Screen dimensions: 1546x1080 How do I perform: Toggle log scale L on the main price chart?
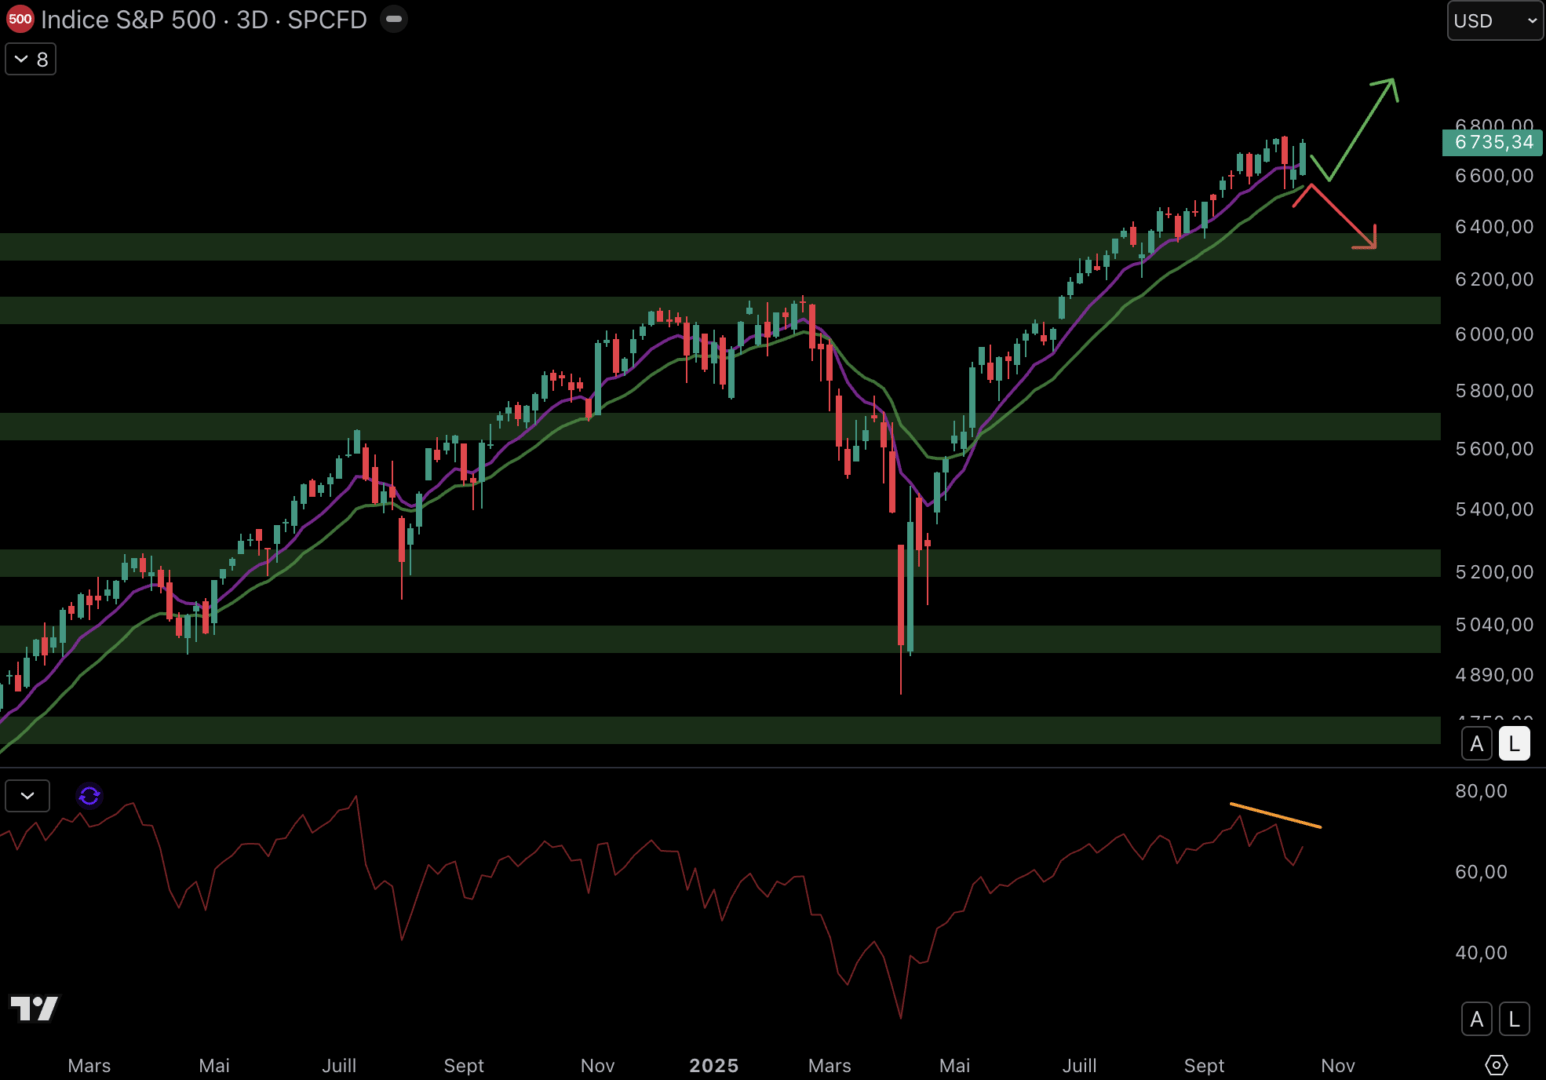tap(1514, 744)
